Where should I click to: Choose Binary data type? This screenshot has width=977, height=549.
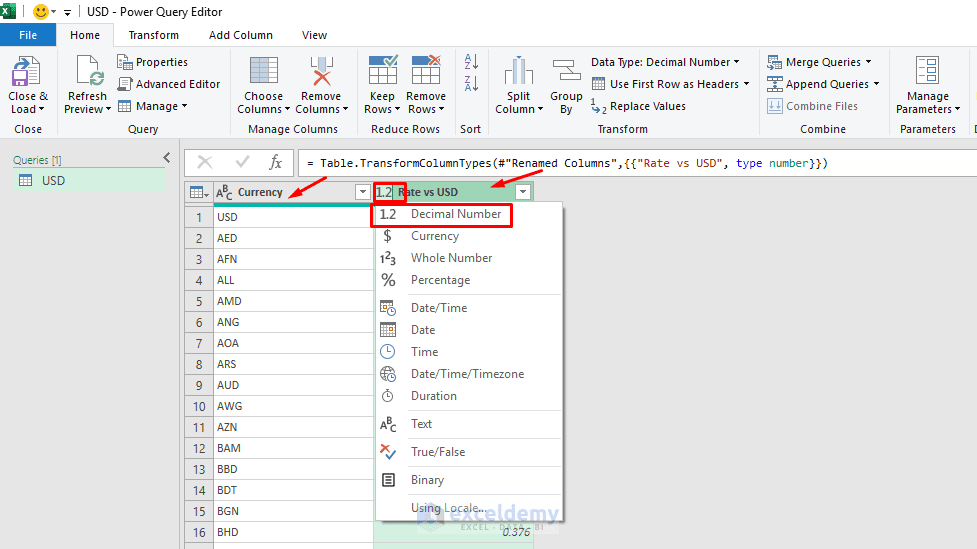coord(469,480)
